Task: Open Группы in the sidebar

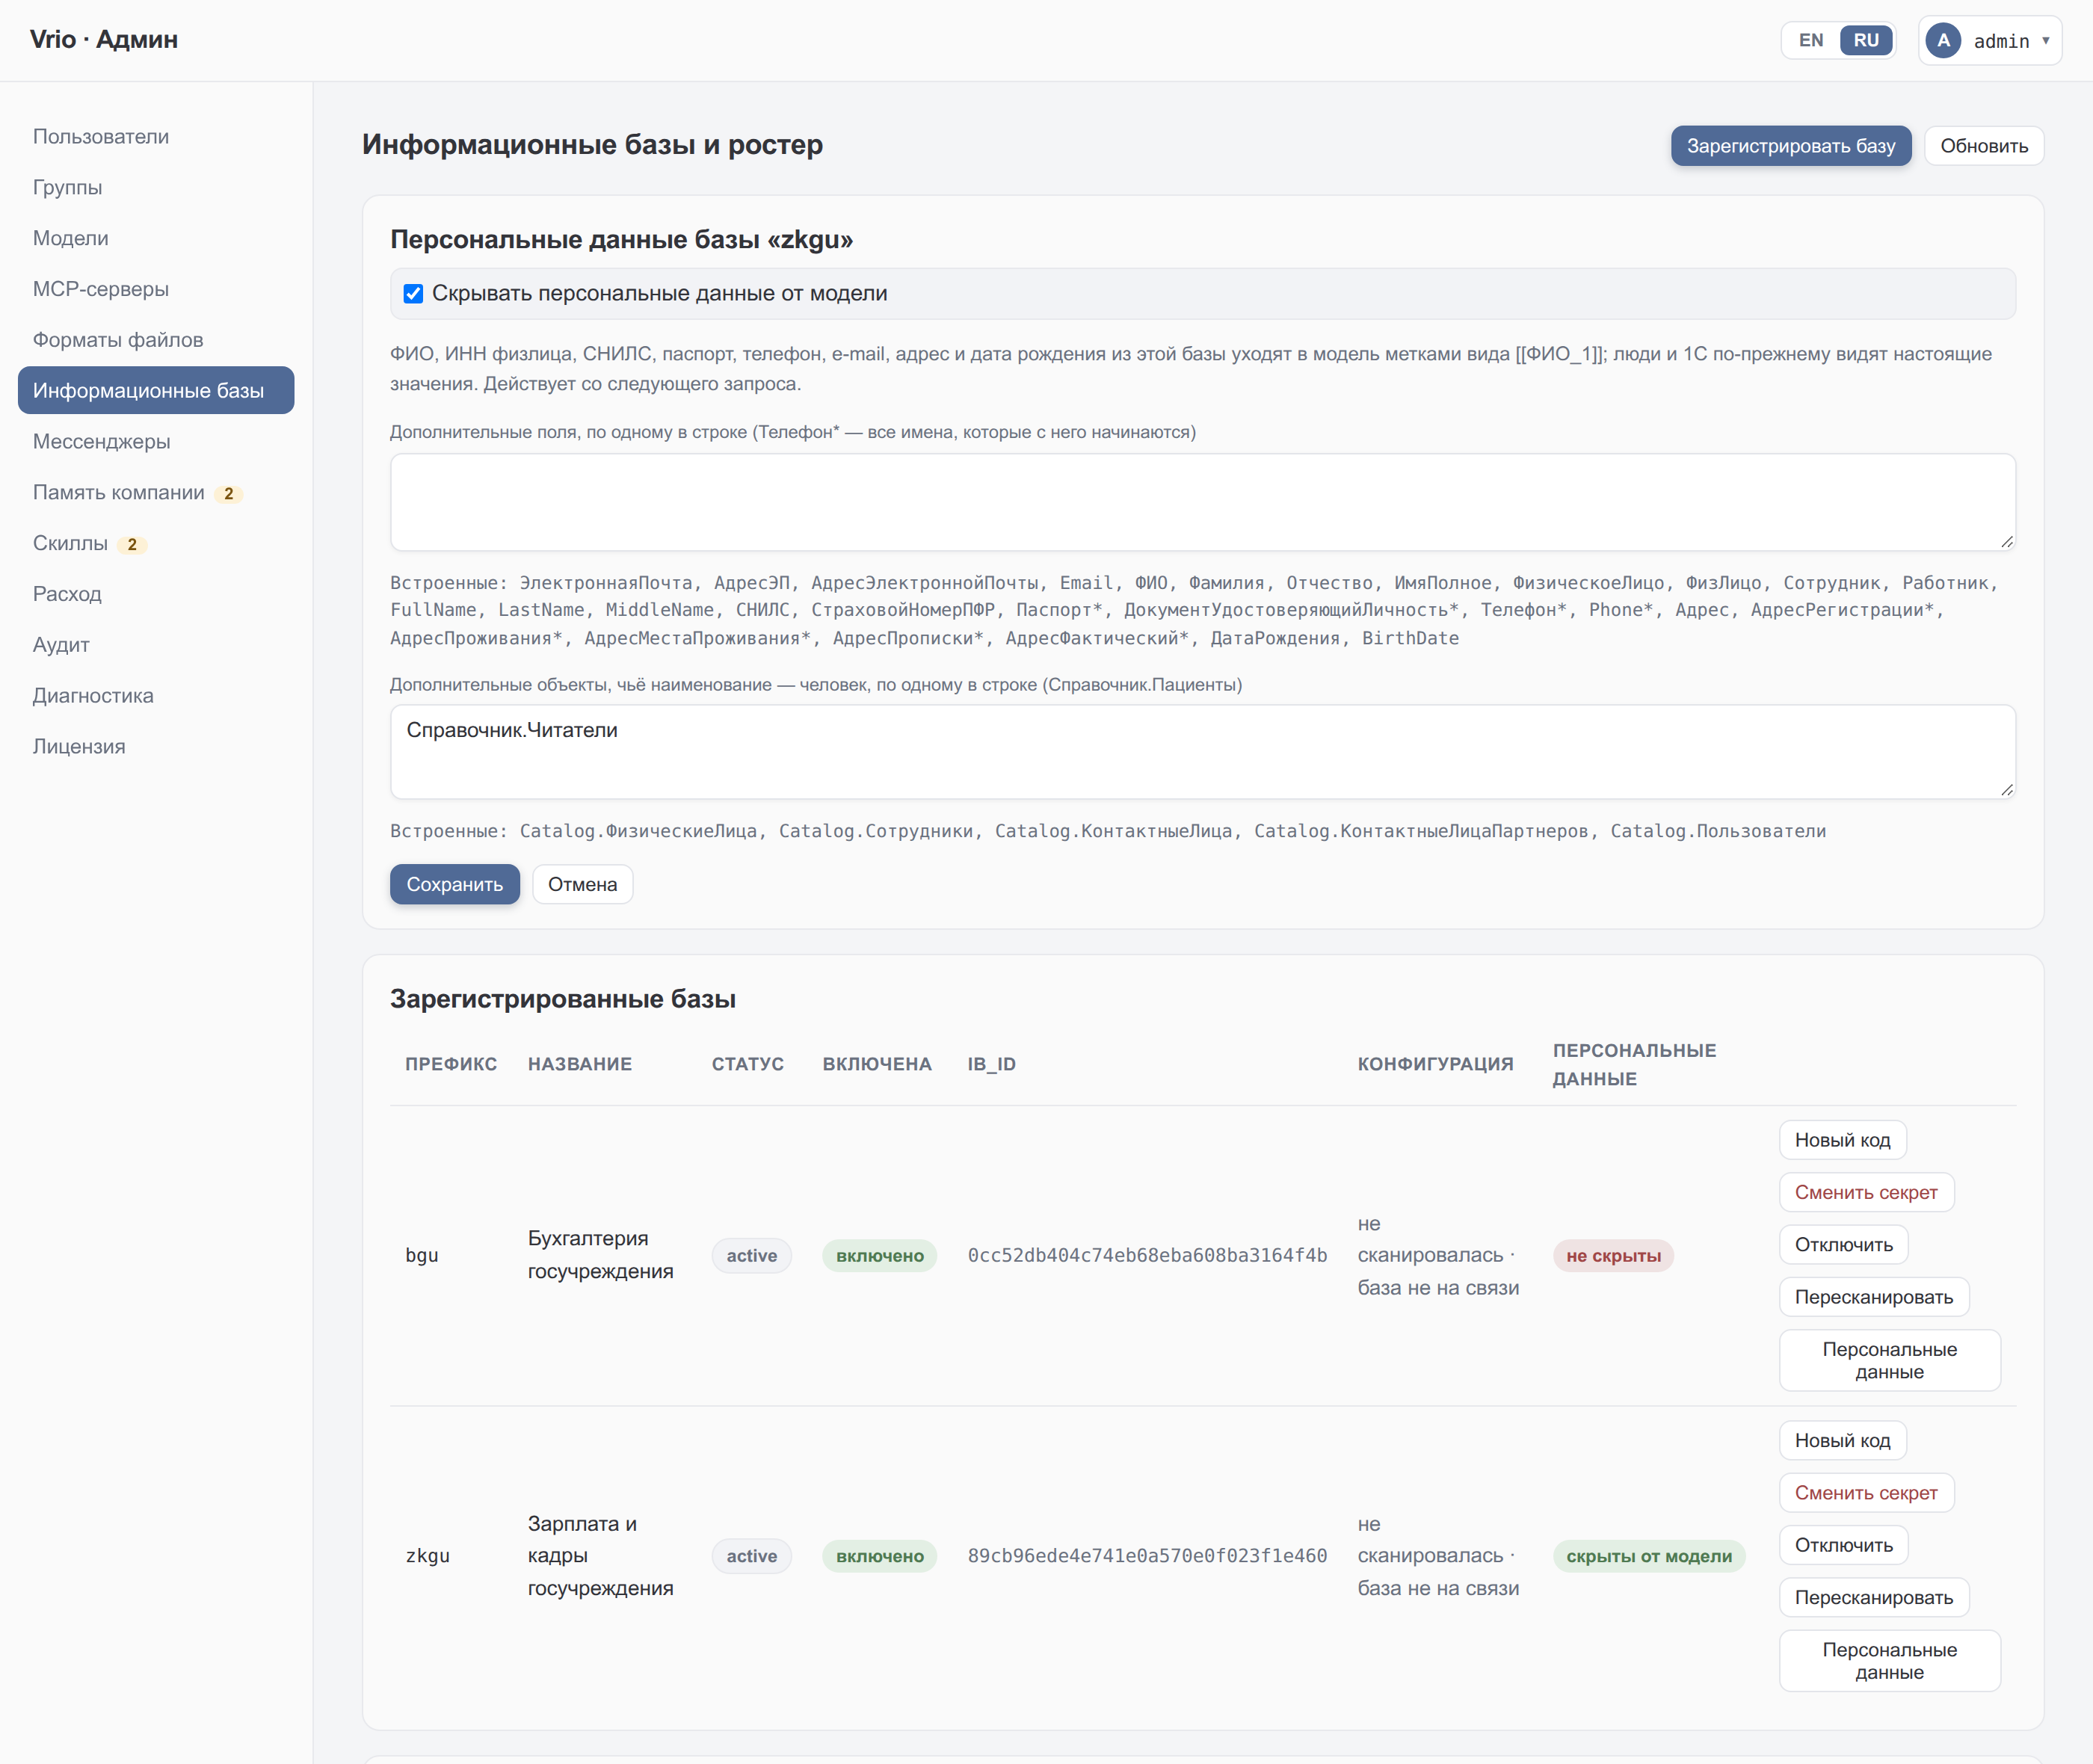Action: coord(156,187)
